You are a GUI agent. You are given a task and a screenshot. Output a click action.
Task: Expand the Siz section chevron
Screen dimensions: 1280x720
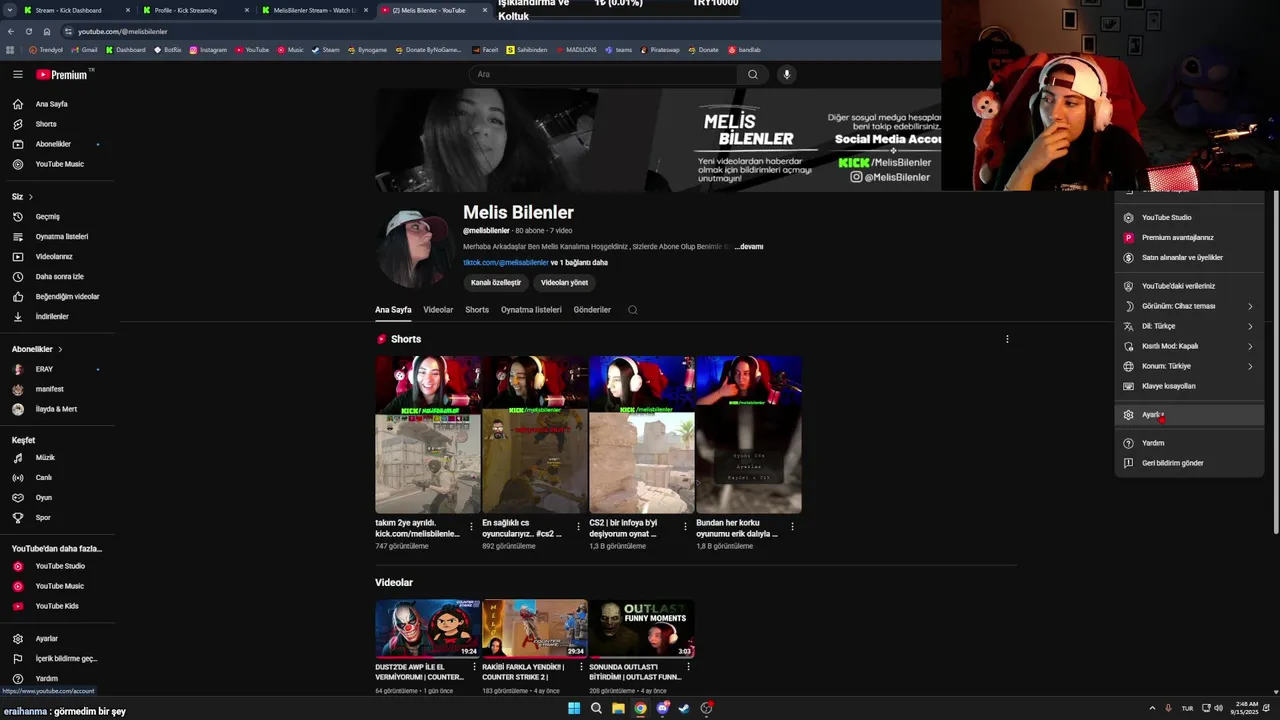[x=30, y=197]
